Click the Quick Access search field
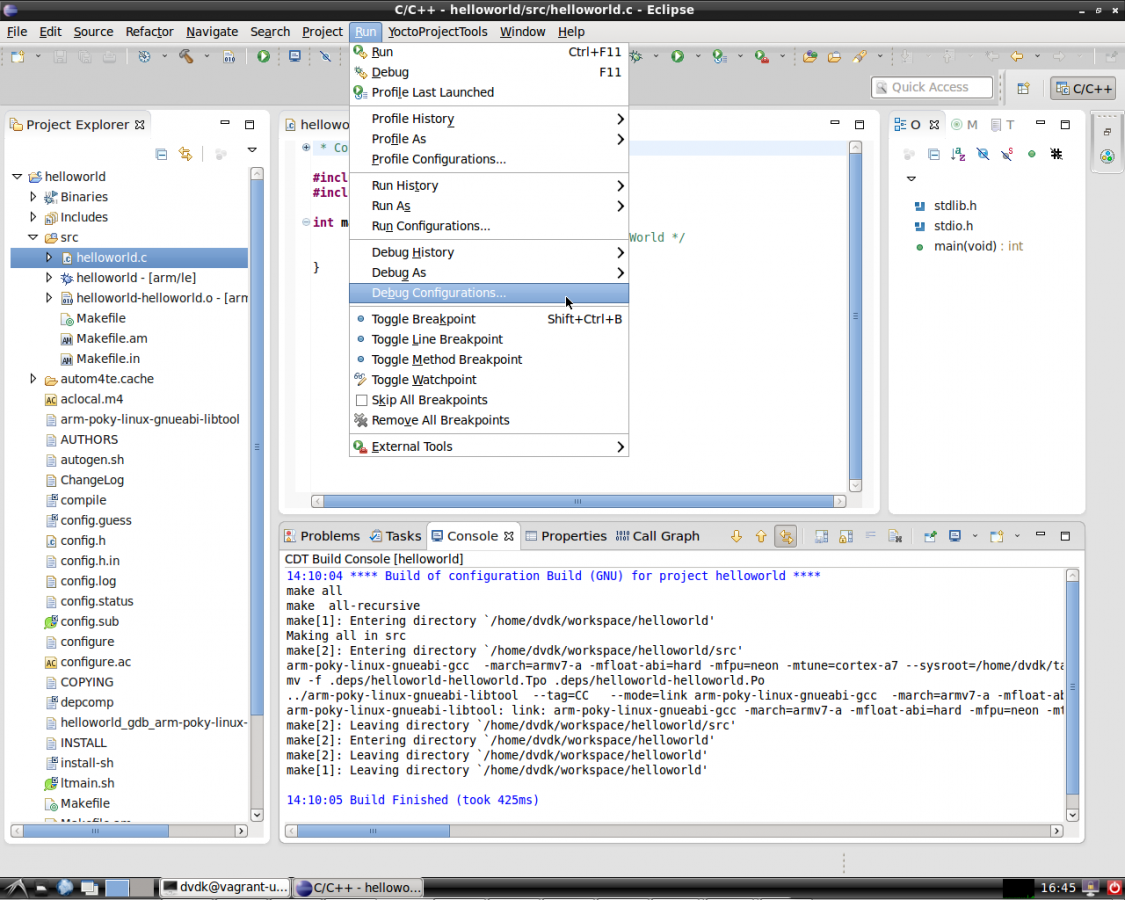 (x=931, y=88)
